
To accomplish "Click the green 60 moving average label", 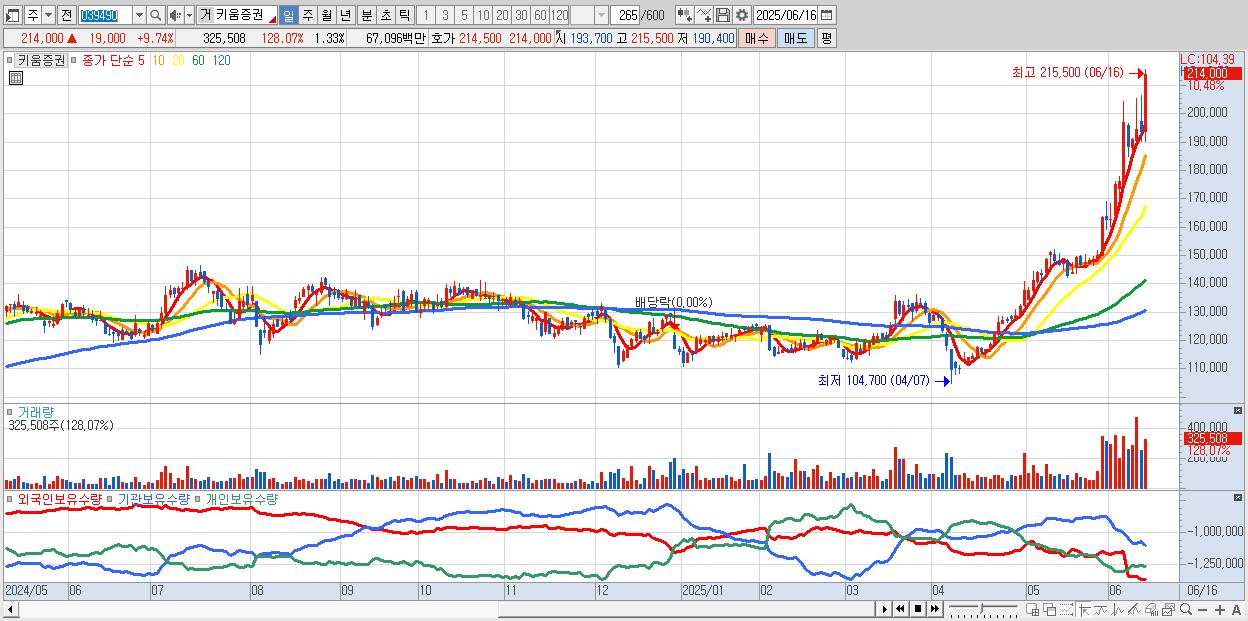I will point(198,60).
